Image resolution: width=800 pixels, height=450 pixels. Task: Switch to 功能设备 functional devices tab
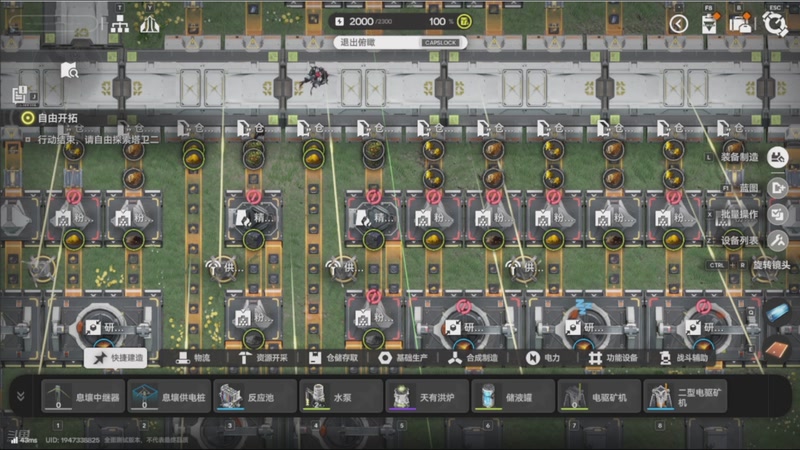[613, 358]
